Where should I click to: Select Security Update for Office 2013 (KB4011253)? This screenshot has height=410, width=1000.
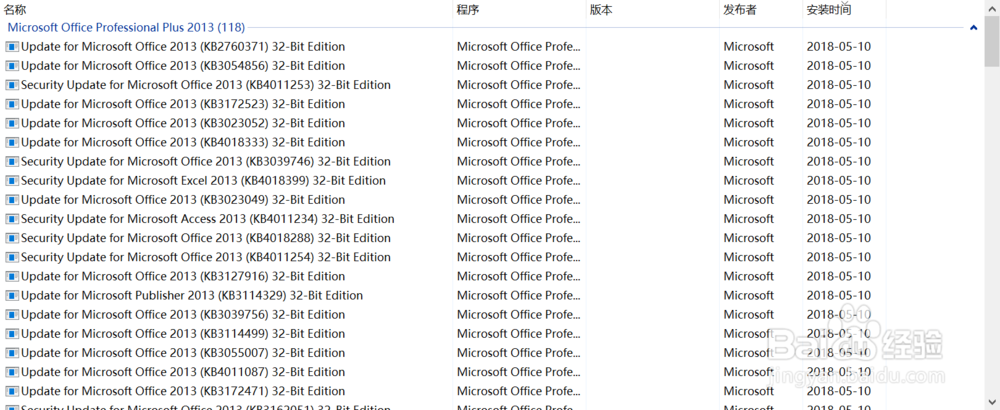(206, 85)
